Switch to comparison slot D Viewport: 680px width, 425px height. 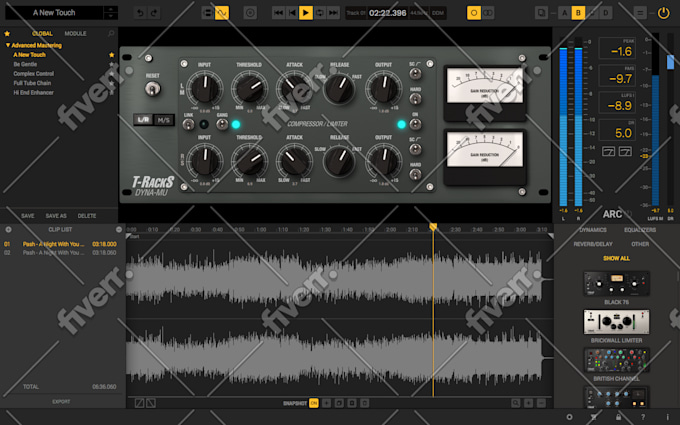[x=606, y=13]
